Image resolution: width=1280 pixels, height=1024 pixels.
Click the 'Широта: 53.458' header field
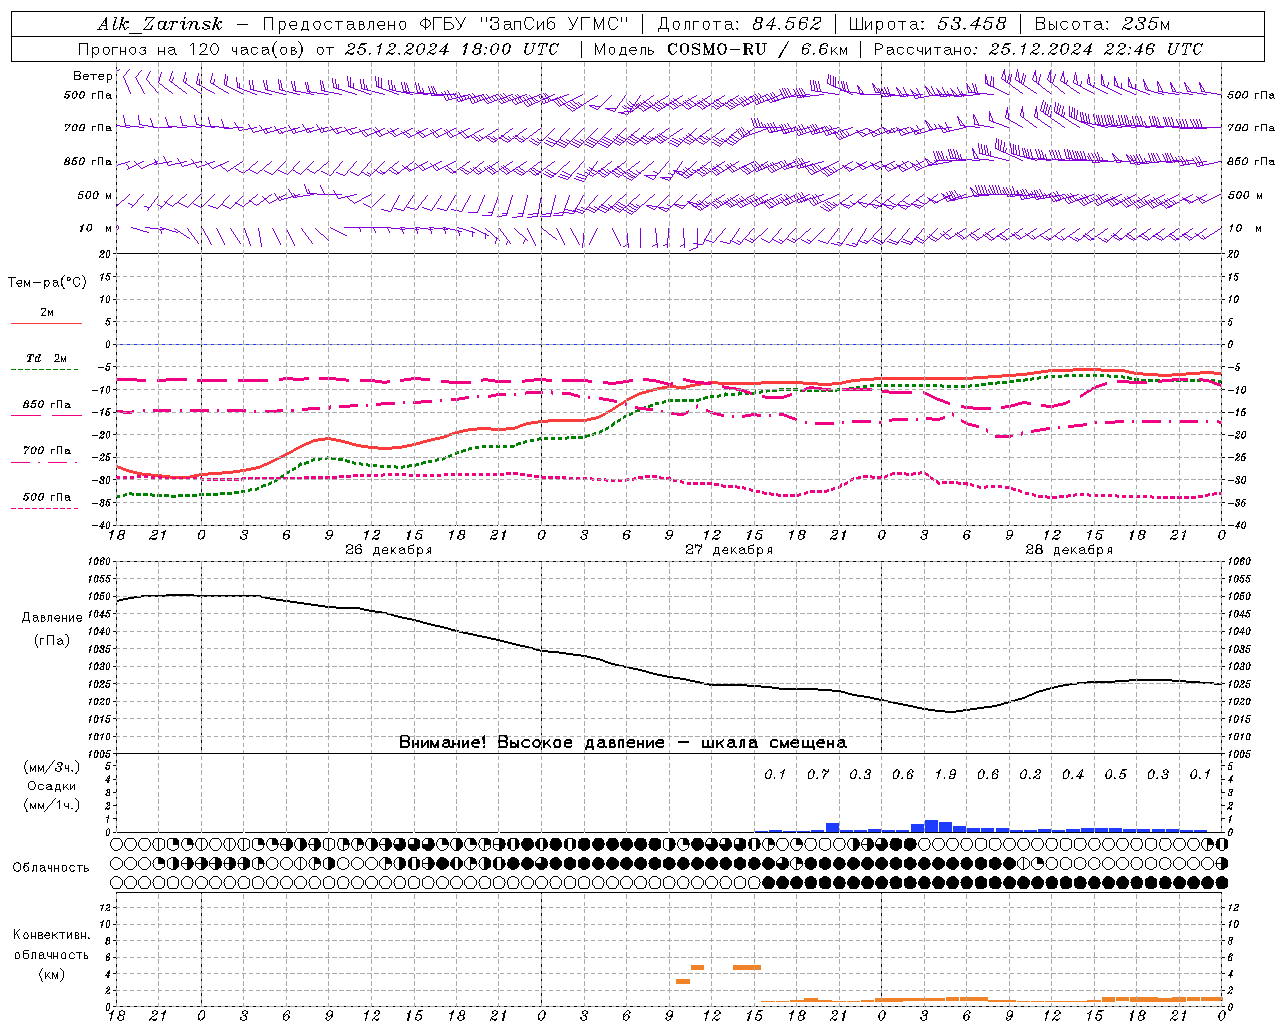[927, 24]
